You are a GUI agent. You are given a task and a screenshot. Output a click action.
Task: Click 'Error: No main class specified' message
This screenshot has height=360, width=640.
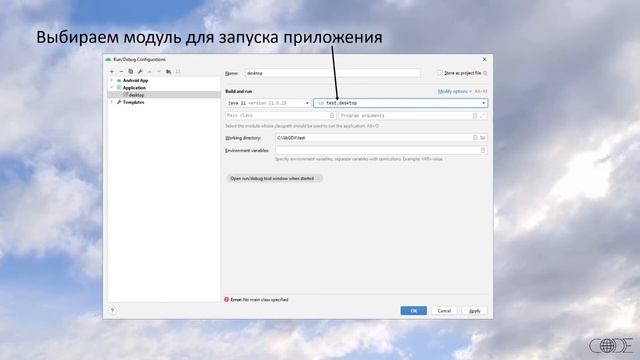tap(260, 300)
